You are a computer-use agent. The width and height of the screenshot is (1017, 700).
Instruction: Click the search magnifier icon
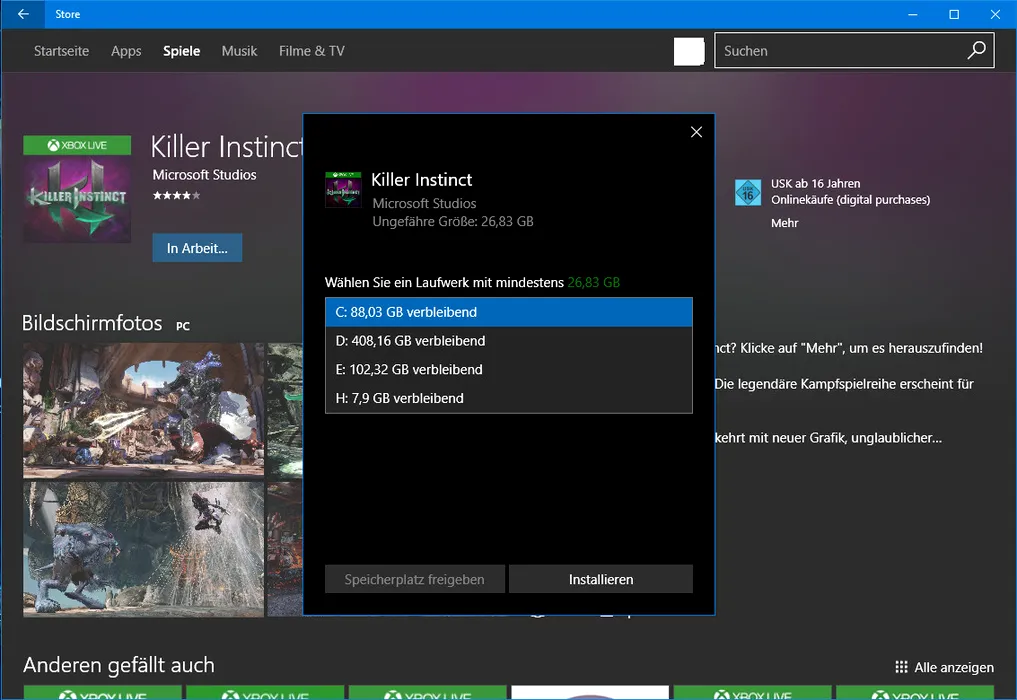coord(976,51)
